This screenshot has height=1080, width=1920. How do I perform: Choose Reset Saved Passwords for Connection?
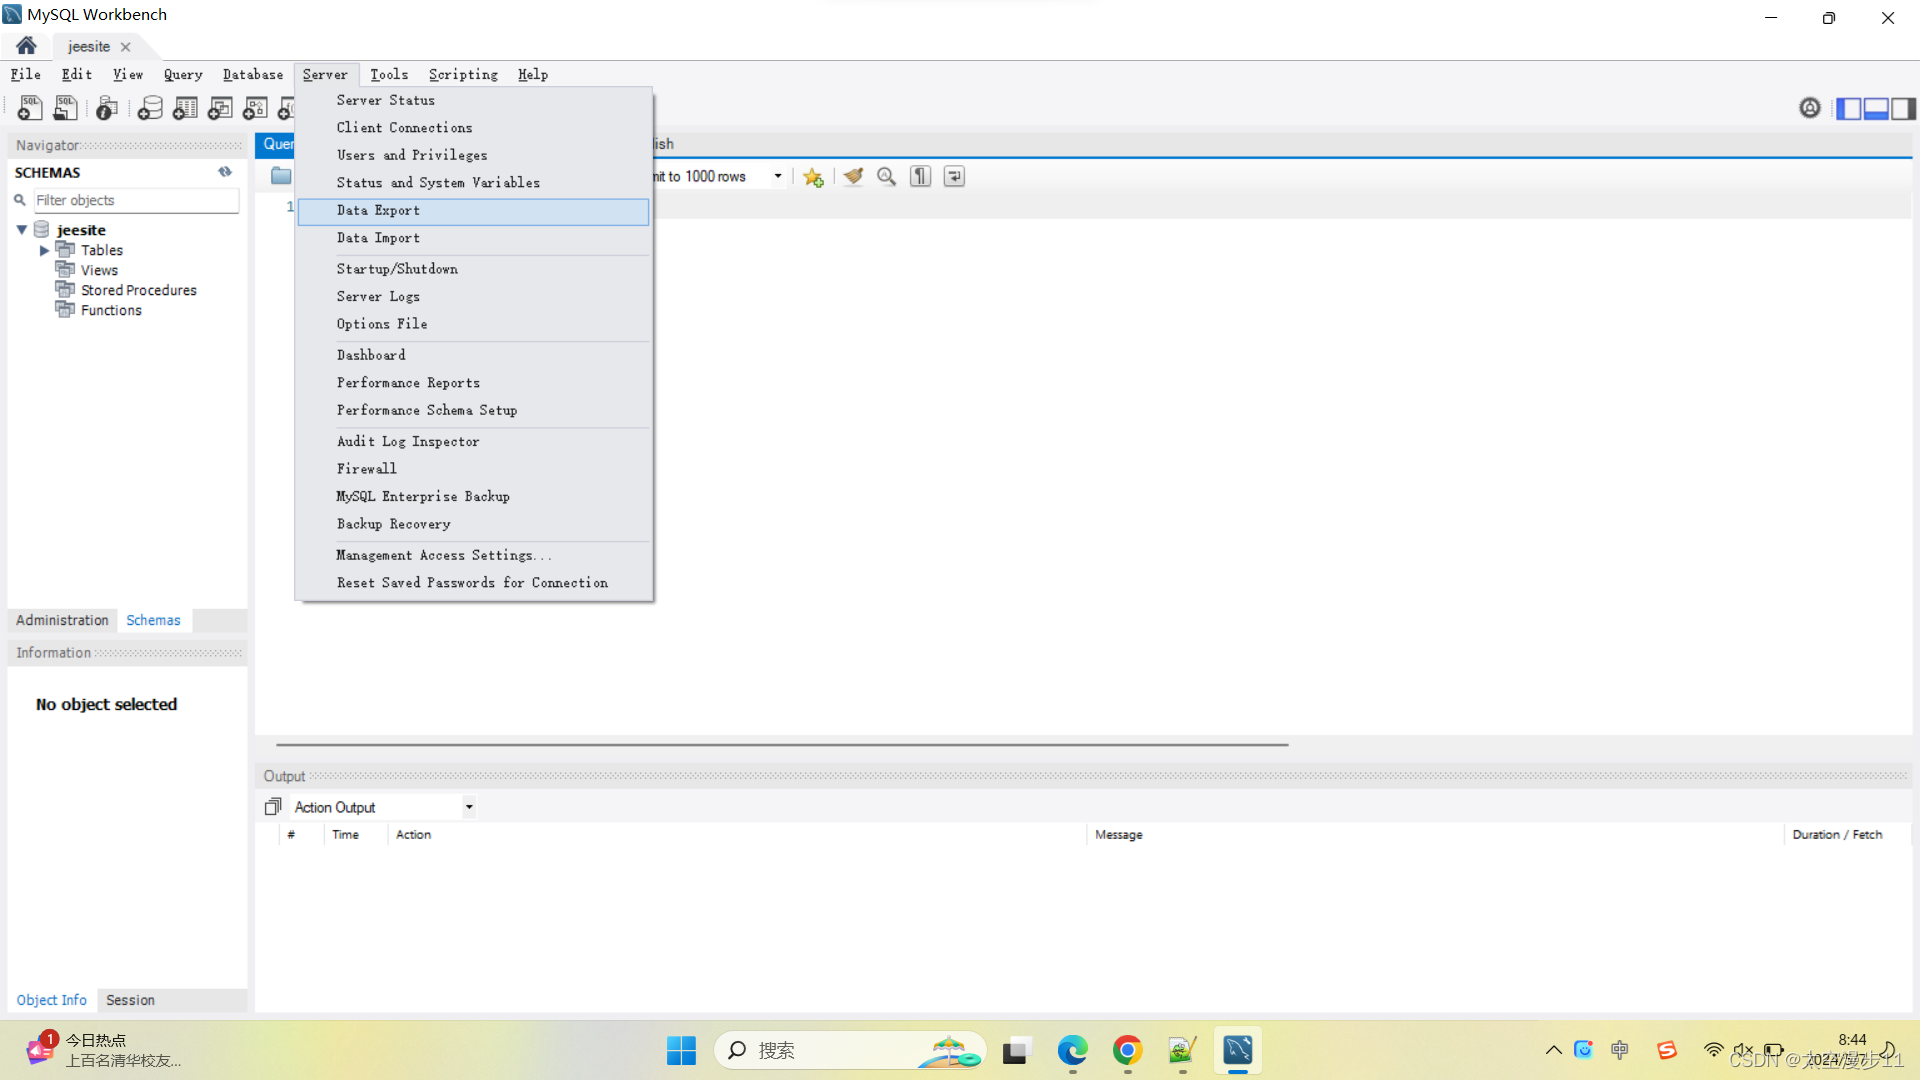(x=474, y=583)
